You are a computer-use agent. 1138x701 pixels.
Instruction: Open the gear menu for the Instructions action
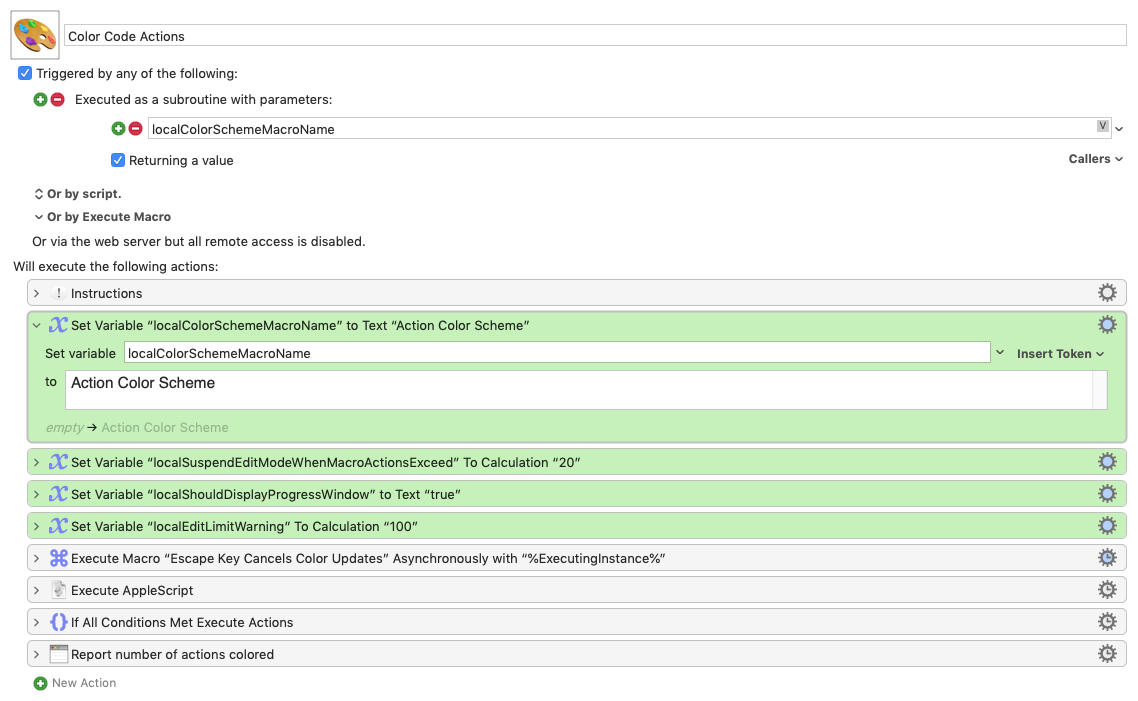pos(1107,292)
